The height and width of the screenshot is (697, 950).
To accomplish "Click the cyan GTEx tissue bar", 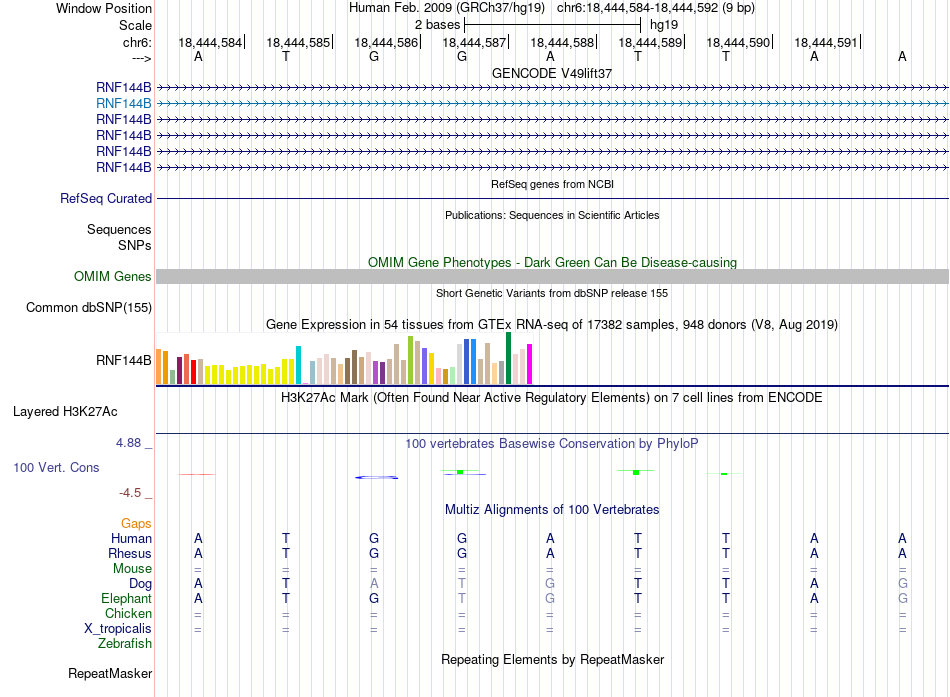I will tap(298, 365).
